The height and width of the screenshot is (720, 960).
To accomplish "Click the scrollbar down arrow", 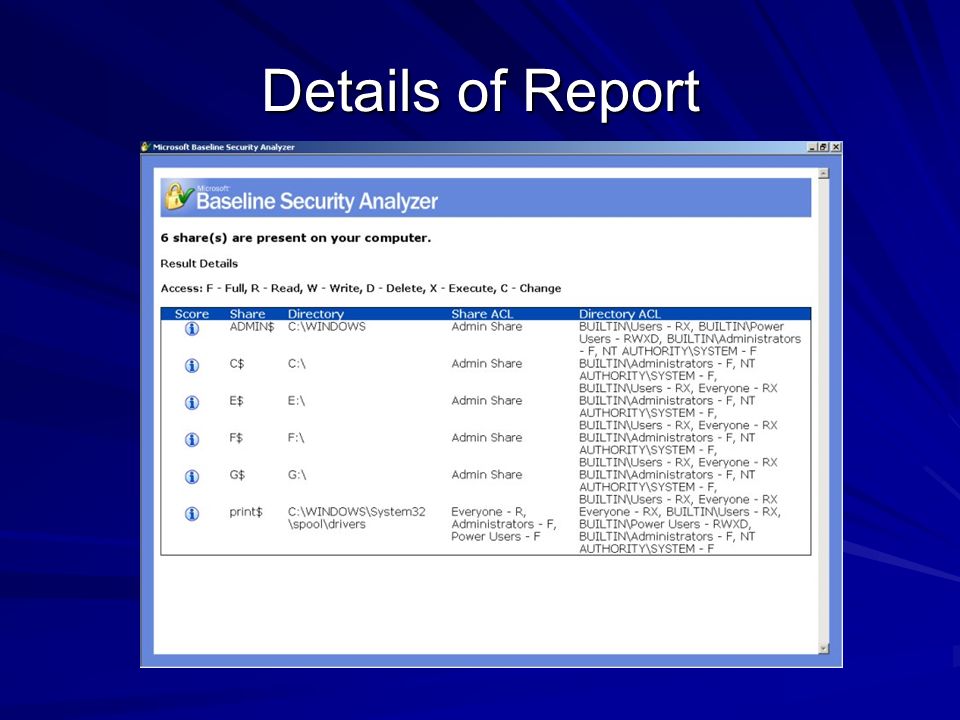I will (x=823, y=648).
